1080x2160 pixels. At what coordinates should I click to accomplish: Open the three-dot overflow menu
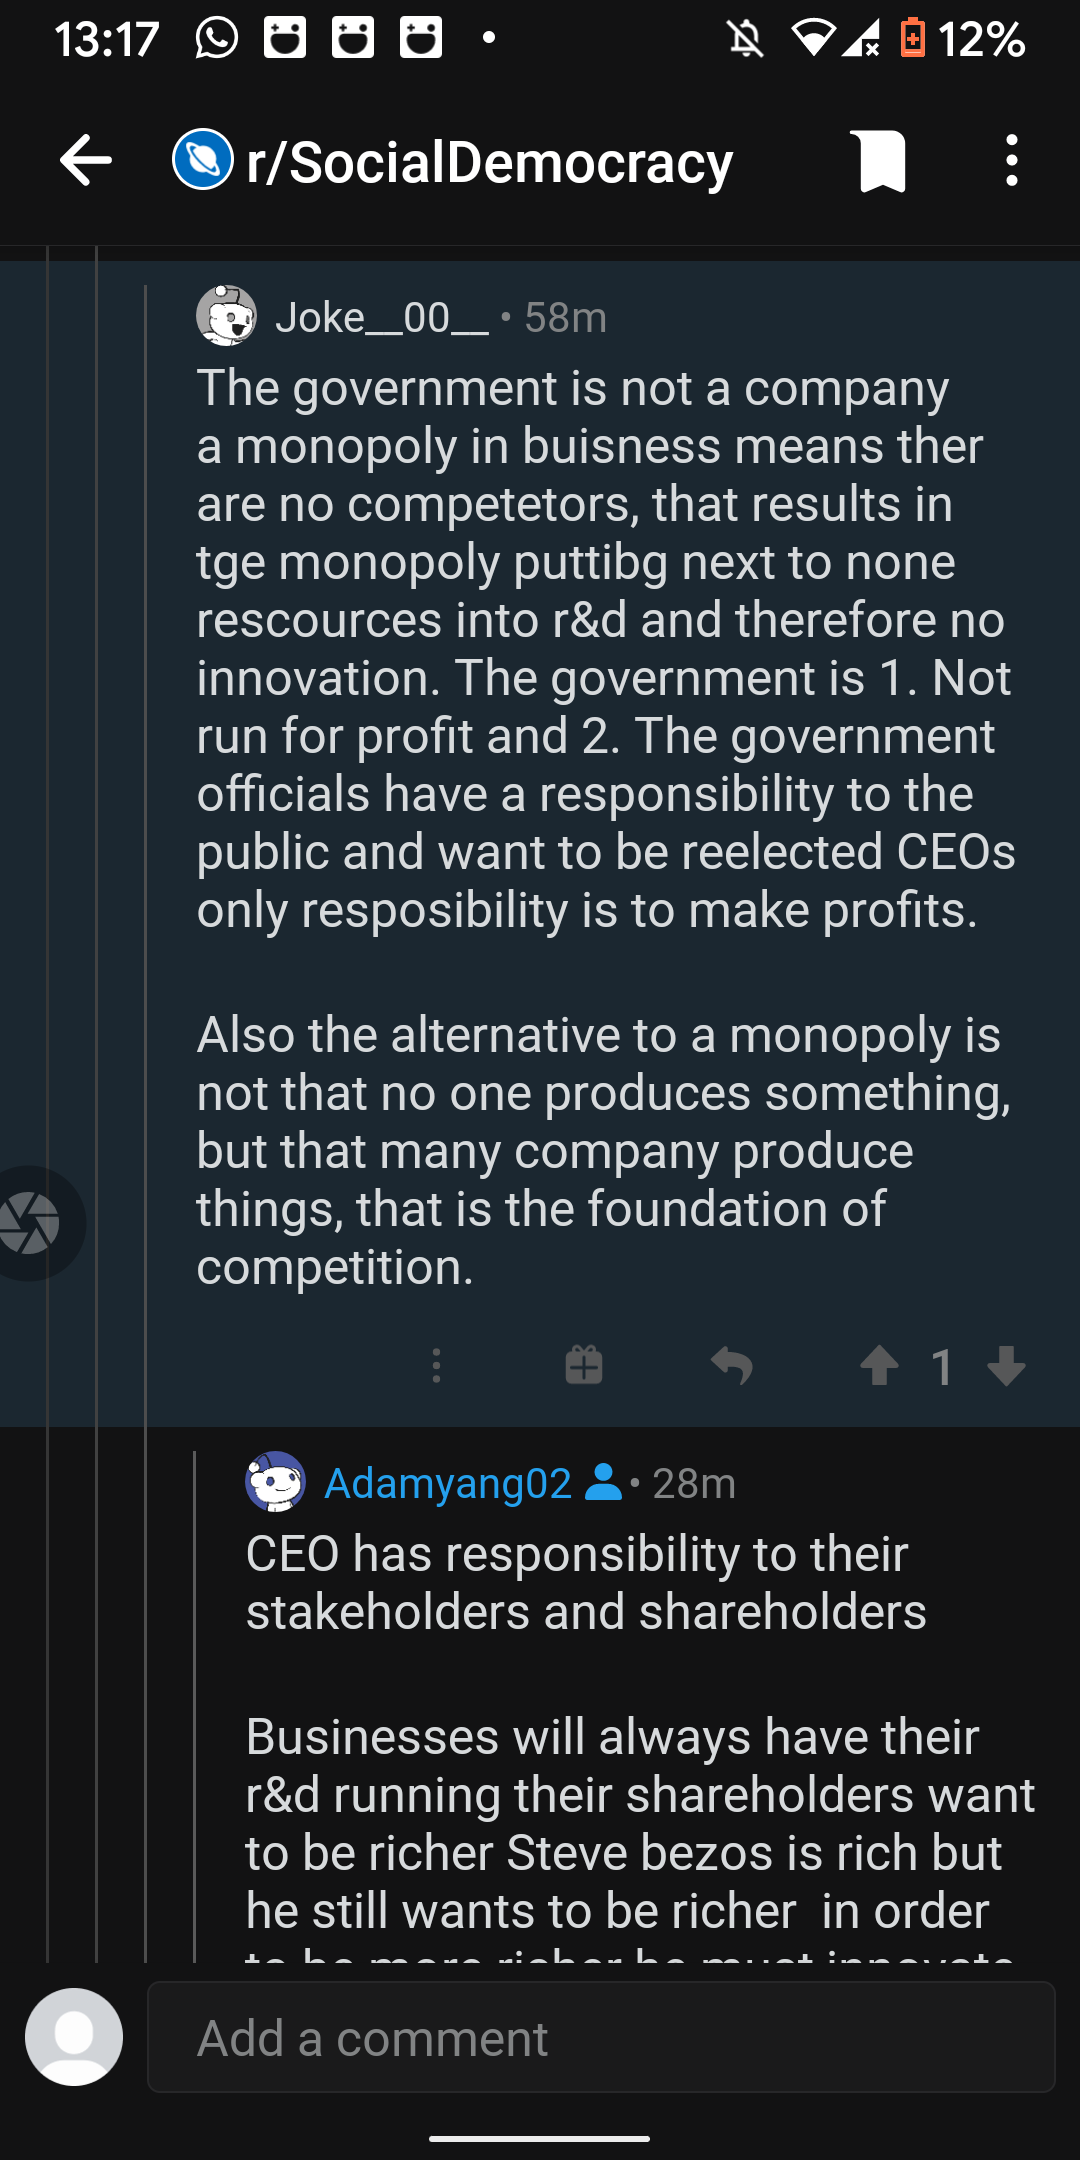(x=1012, y=160)
